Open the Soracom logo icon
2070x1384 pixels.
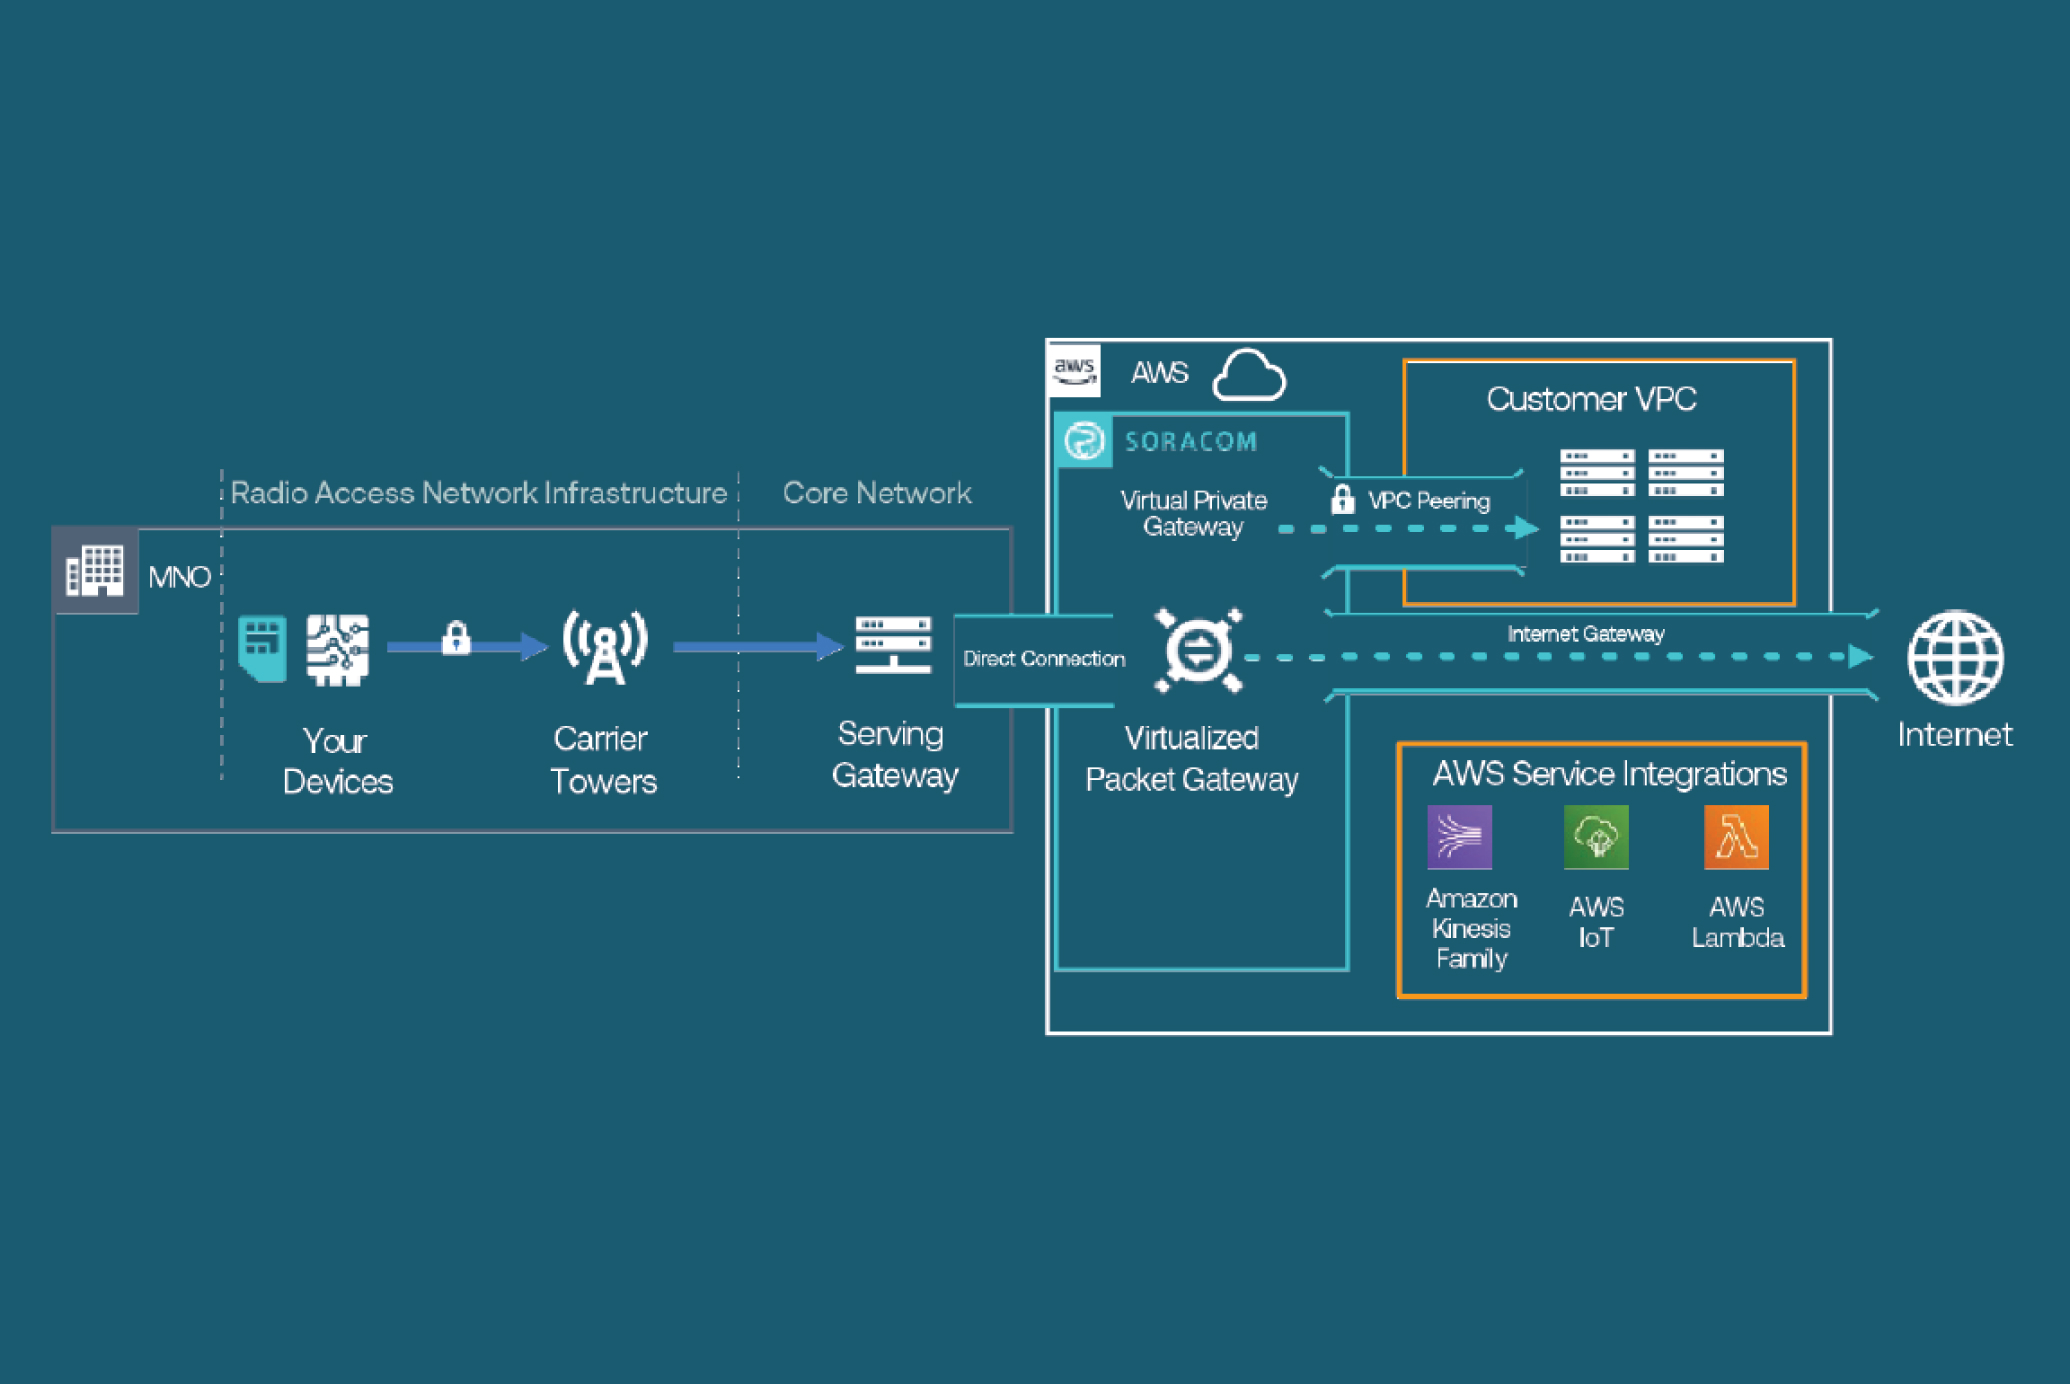point(1085,440)
